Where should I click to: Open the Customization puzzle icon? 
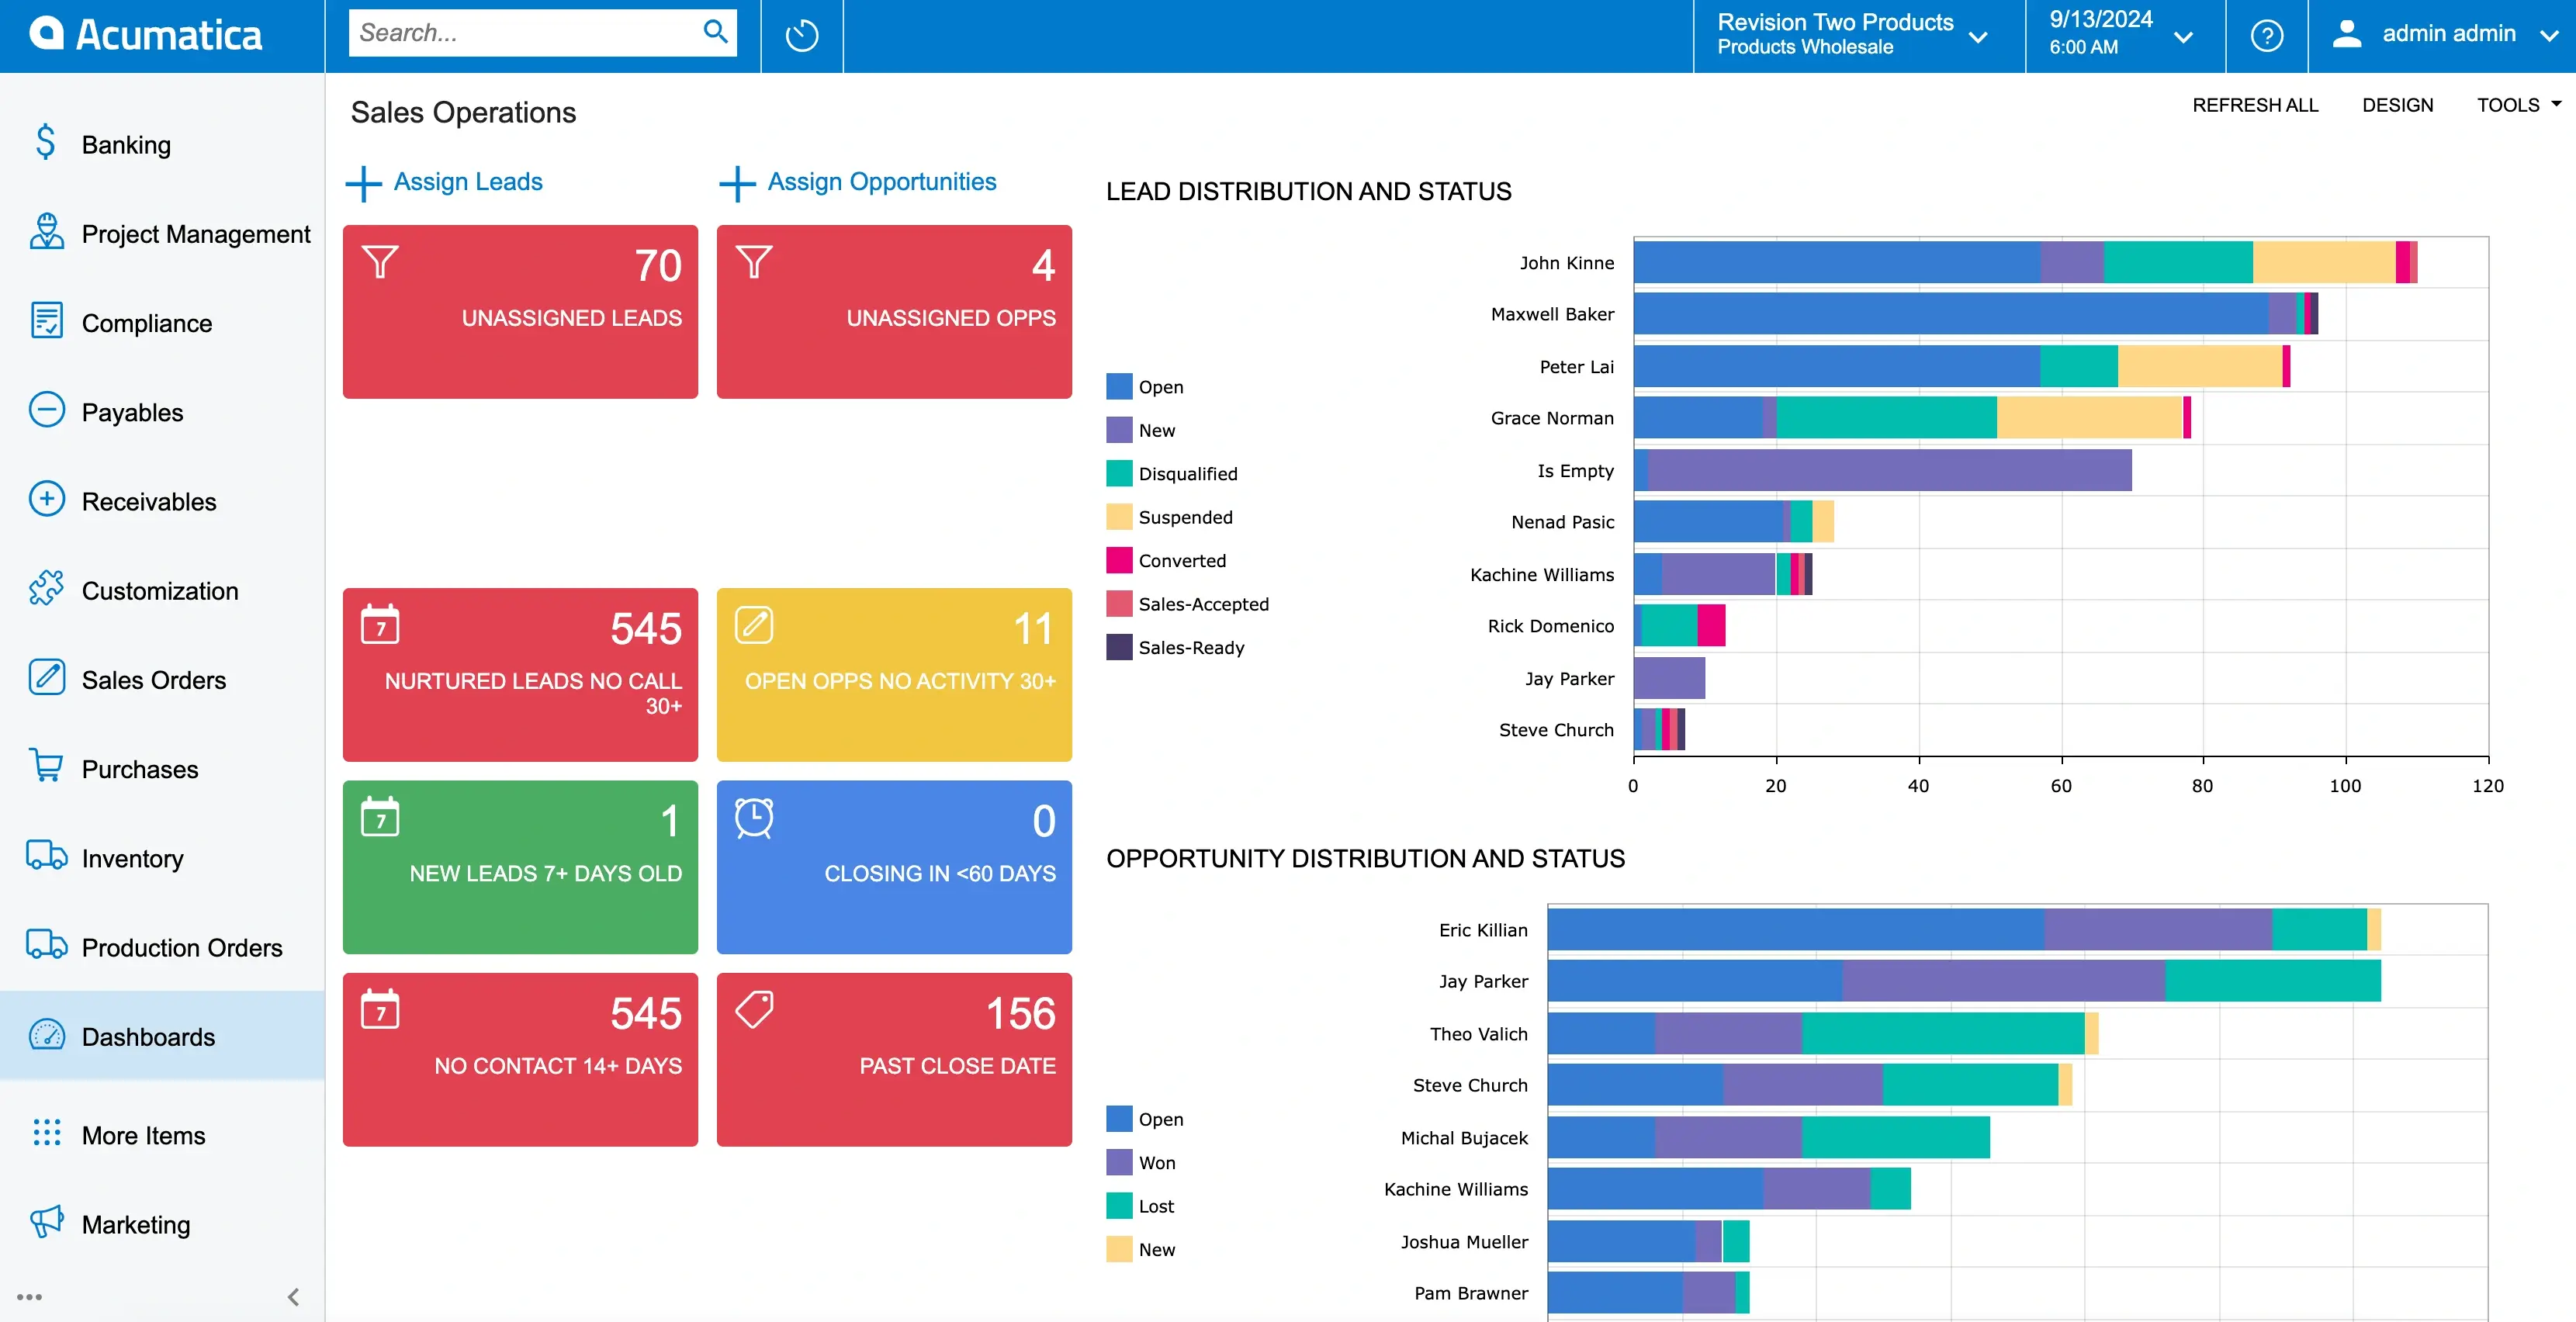[x=47, y=589]
